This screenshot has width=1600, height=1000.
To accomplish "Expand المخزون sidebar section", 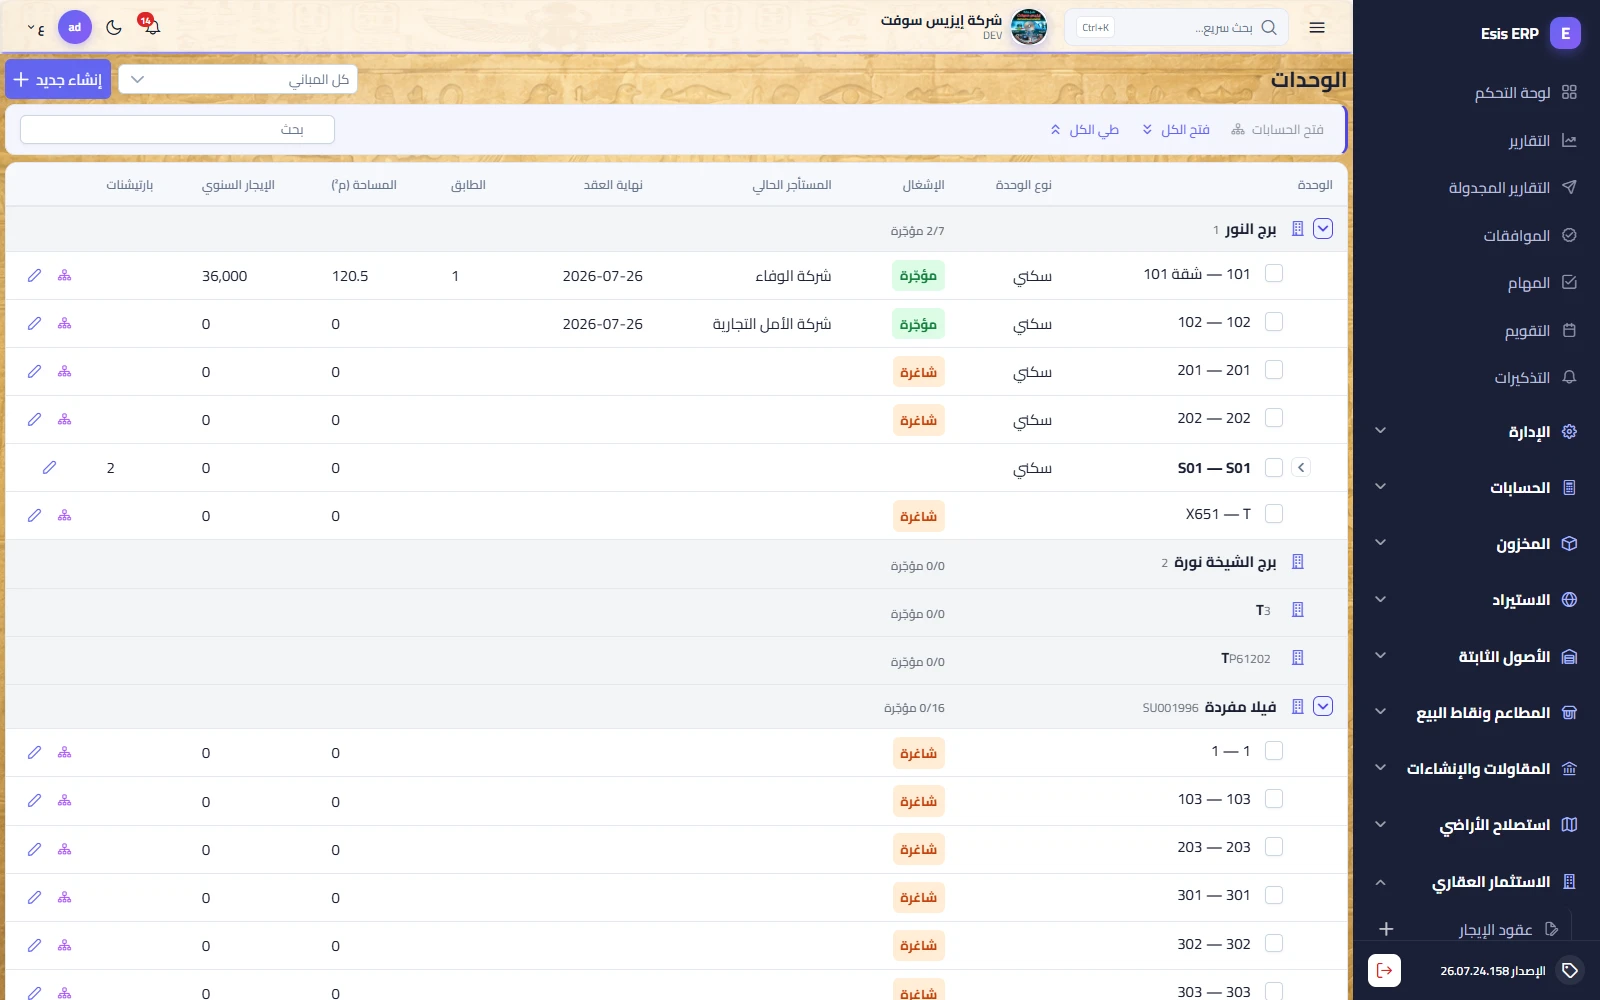I will pyautogui.click(x=1475, y=544).
